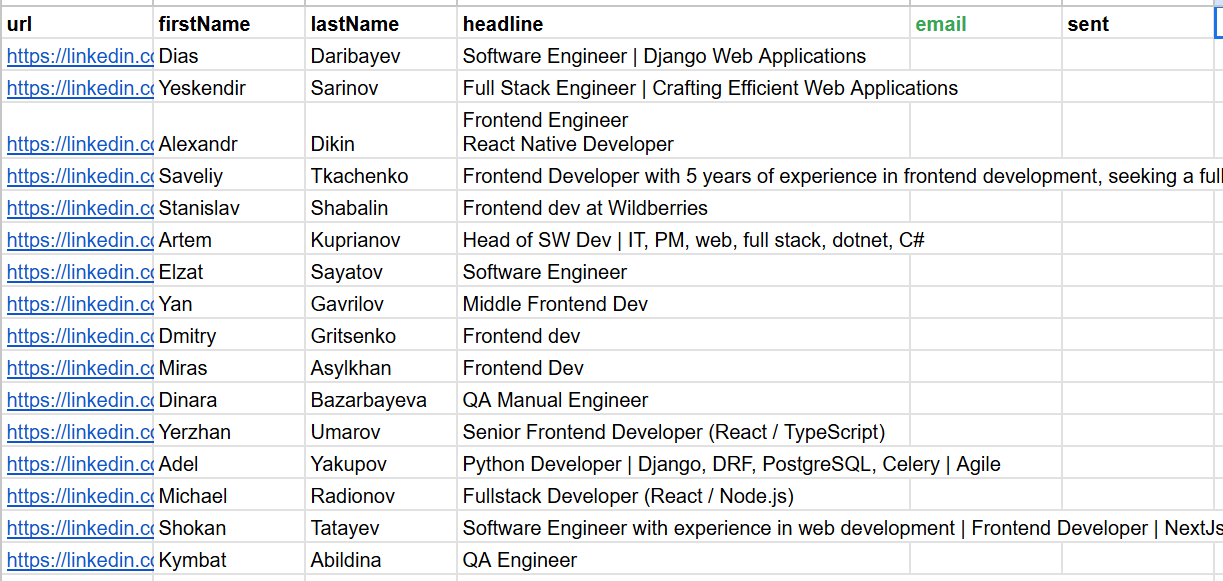
Task: Click Kymbat Abildina's LinkedIn URL
Action: pyautogui.click(x=80, y=561)
